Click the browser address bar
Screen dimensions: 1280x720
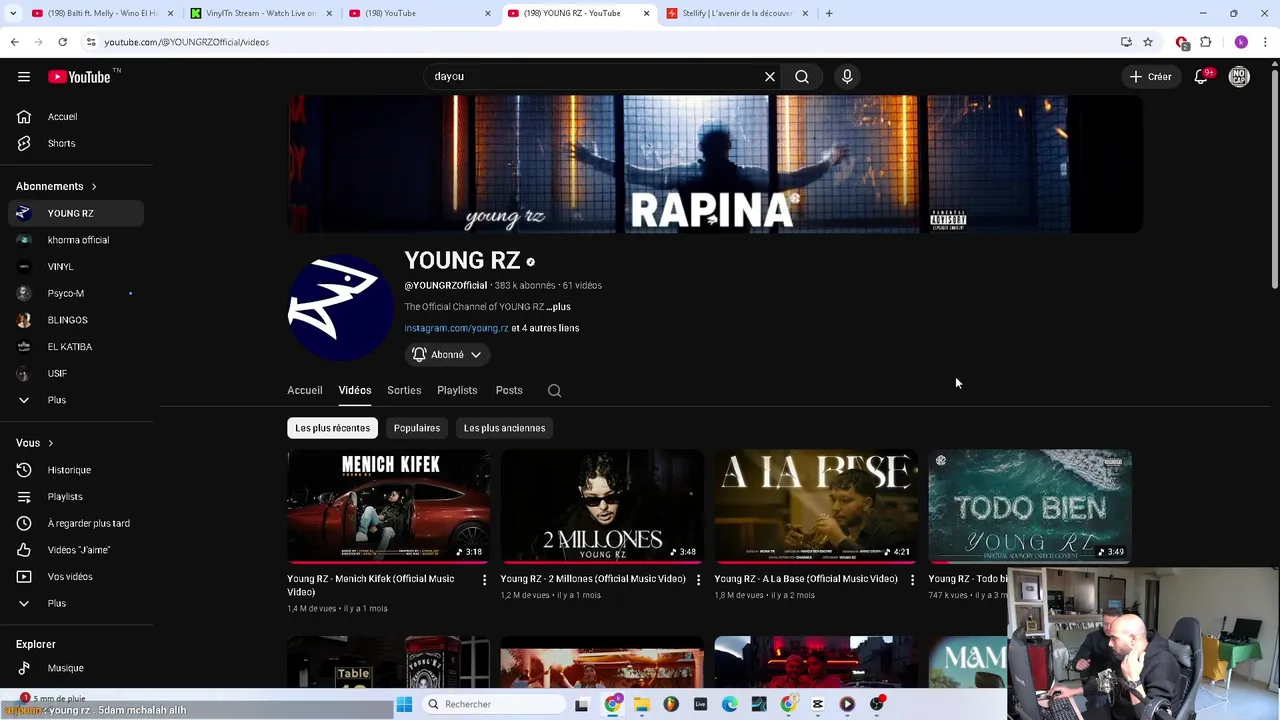click(600, 42)
